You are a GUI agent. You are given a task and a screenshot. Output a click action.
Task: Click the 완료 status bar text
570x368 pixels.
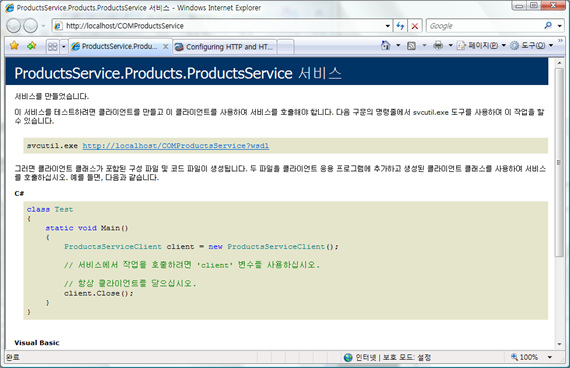coord(13,357)
